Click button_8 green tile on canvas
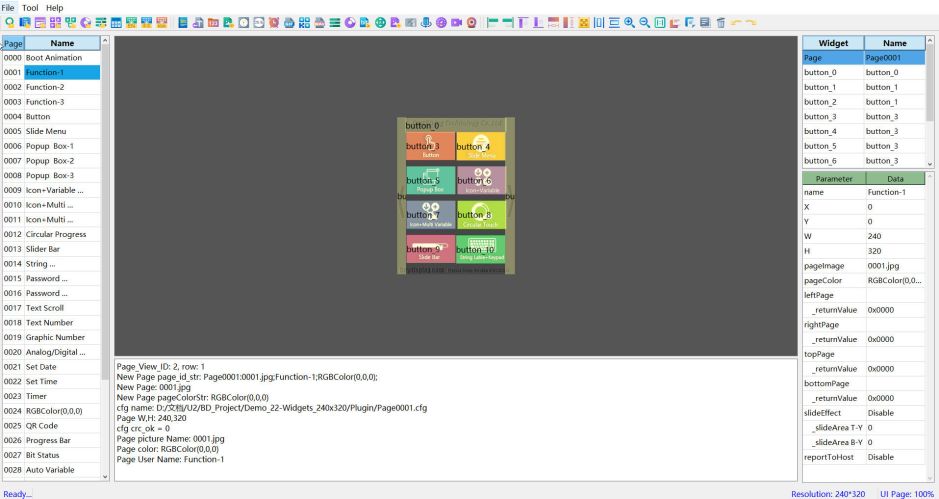939x499 pixels. [481, 215]
